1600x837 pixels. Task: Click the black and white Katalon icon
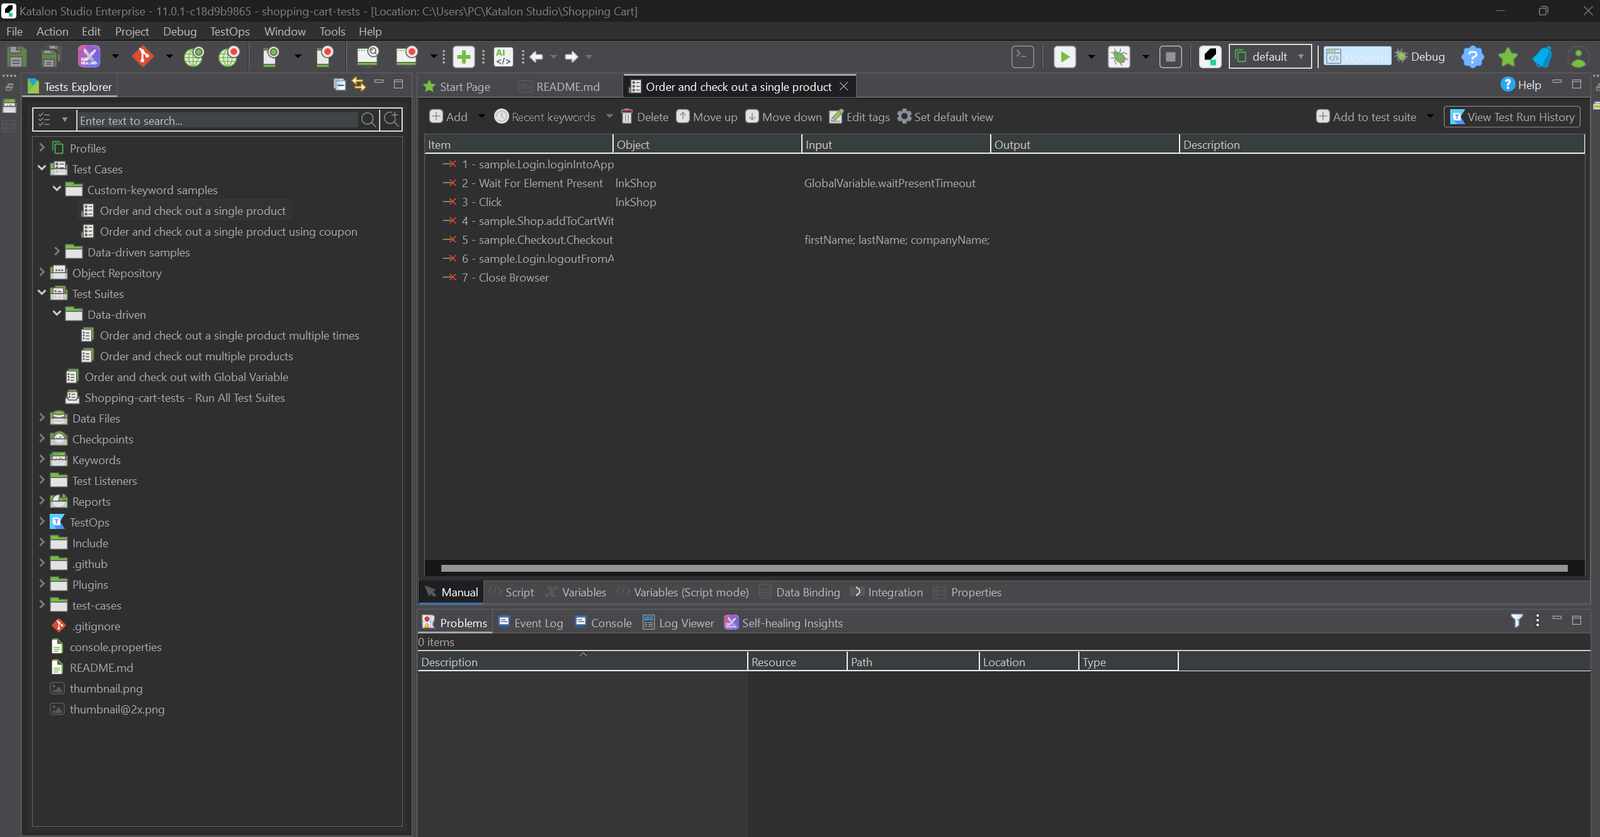tap(1210, 57)
